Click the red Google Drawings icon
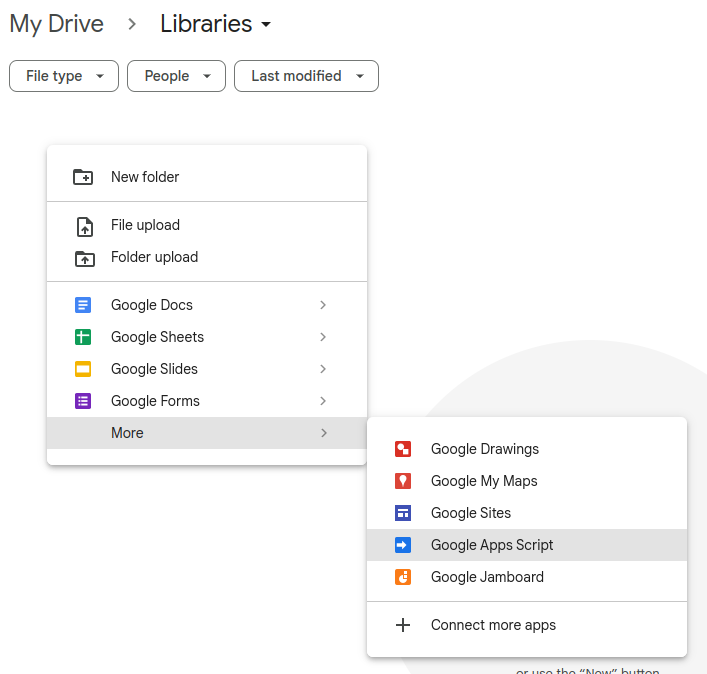The image size is (707, 674). click(403, 449)
